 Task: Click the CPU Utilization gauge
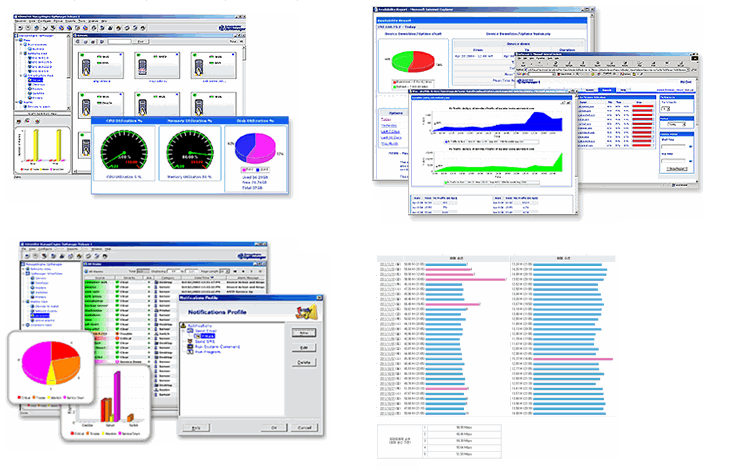click(x=126, y=152)
